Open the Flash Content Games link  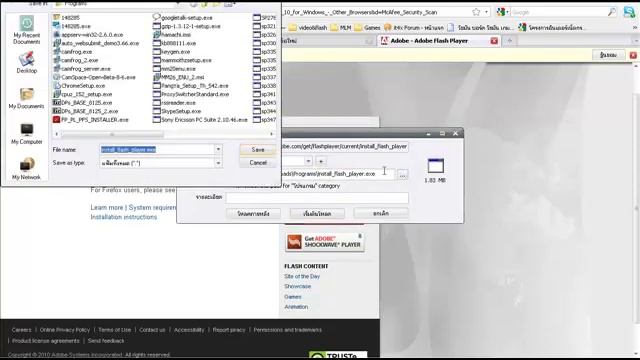(x=293, y=297)
